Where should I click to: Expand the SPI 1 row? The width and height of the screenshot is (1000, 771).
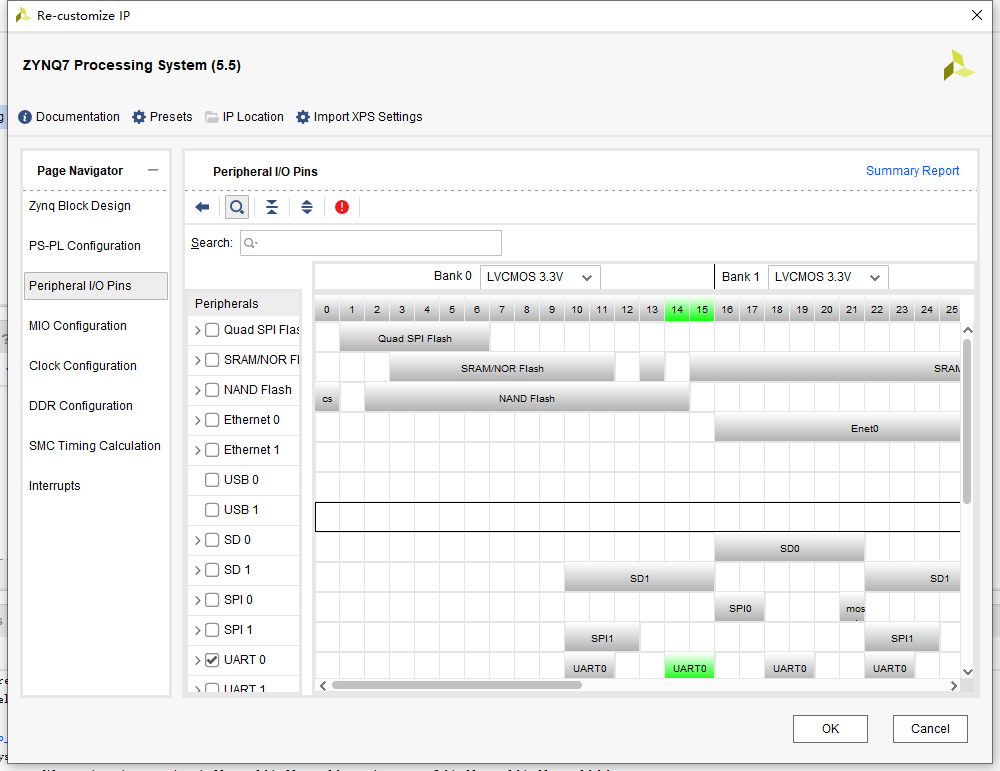[x=198, y=630]
